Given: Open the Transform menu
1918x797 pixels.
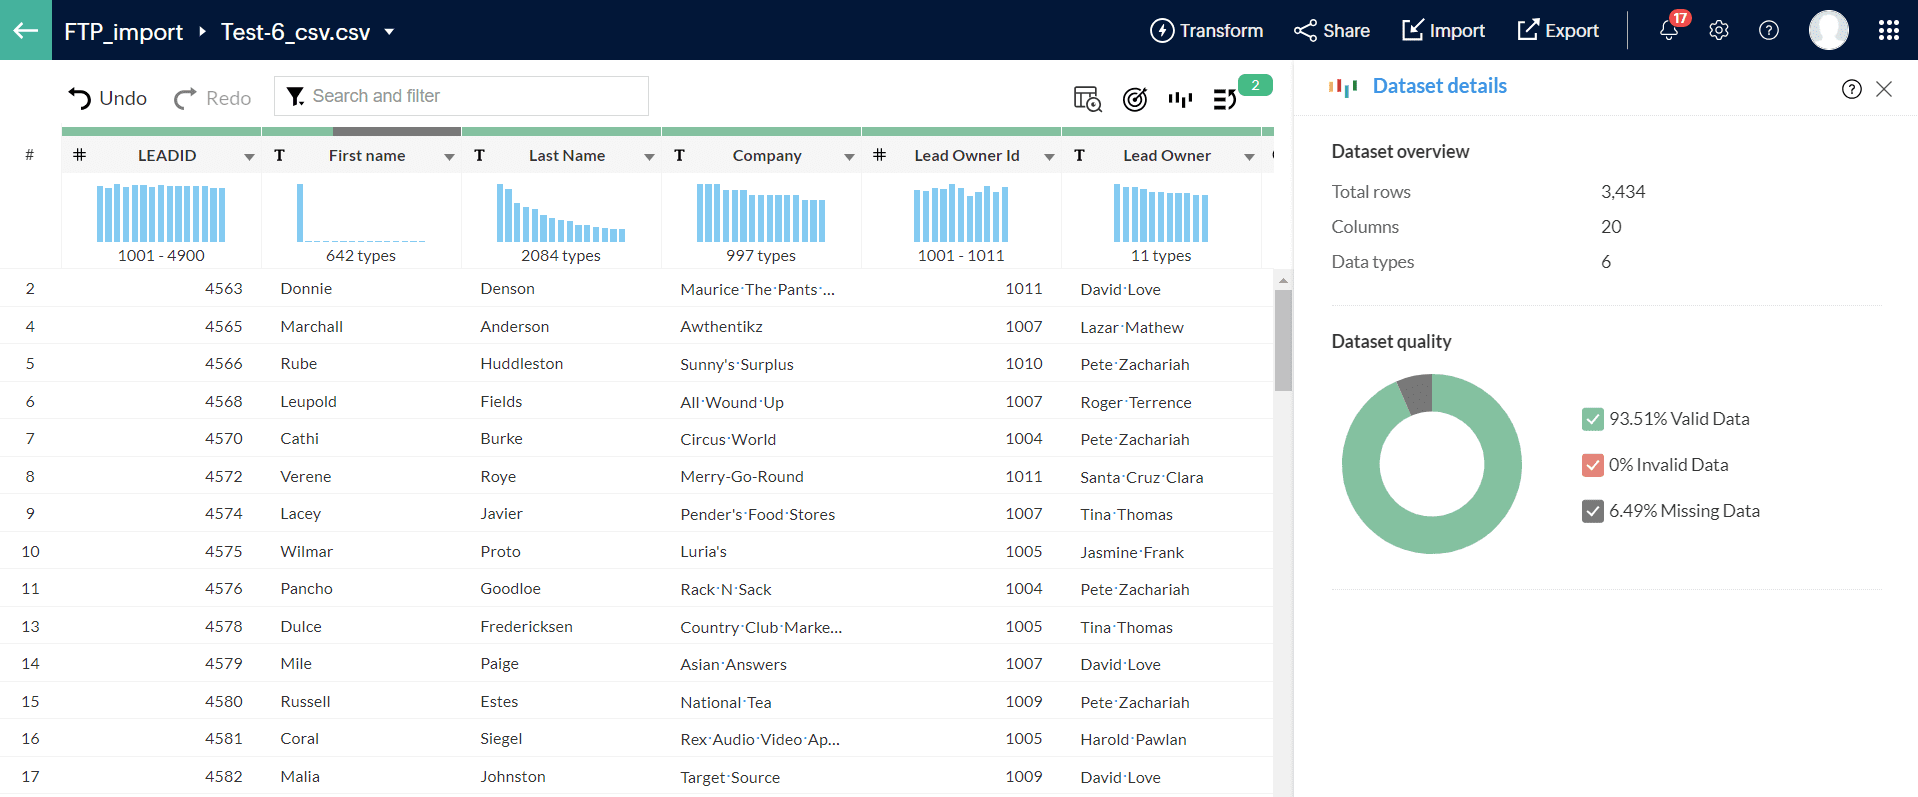Looking at the screenshot, I should pos(1206,31).
